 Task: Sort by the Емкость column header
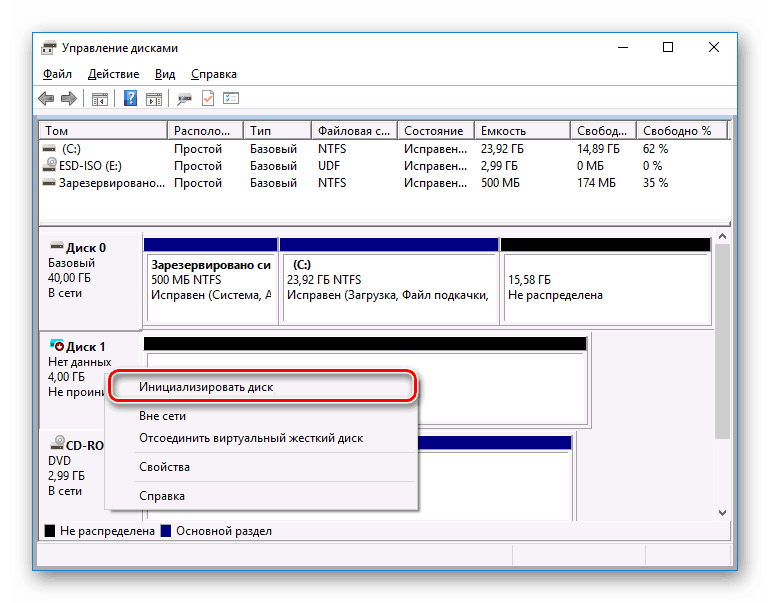[x=522, y=131]
